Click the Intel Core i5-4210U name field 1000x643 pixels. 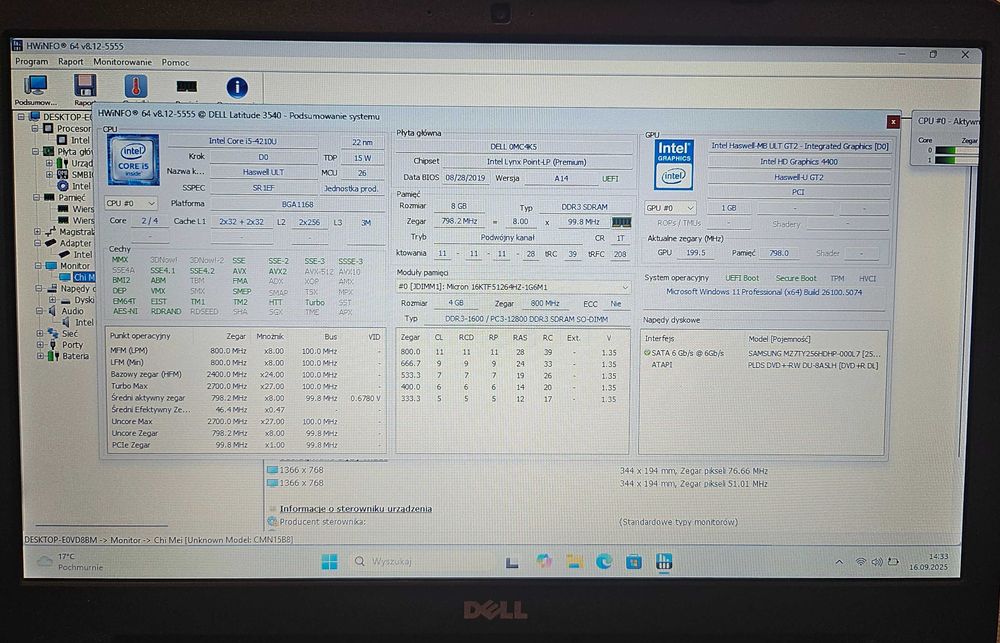point(243,141)
